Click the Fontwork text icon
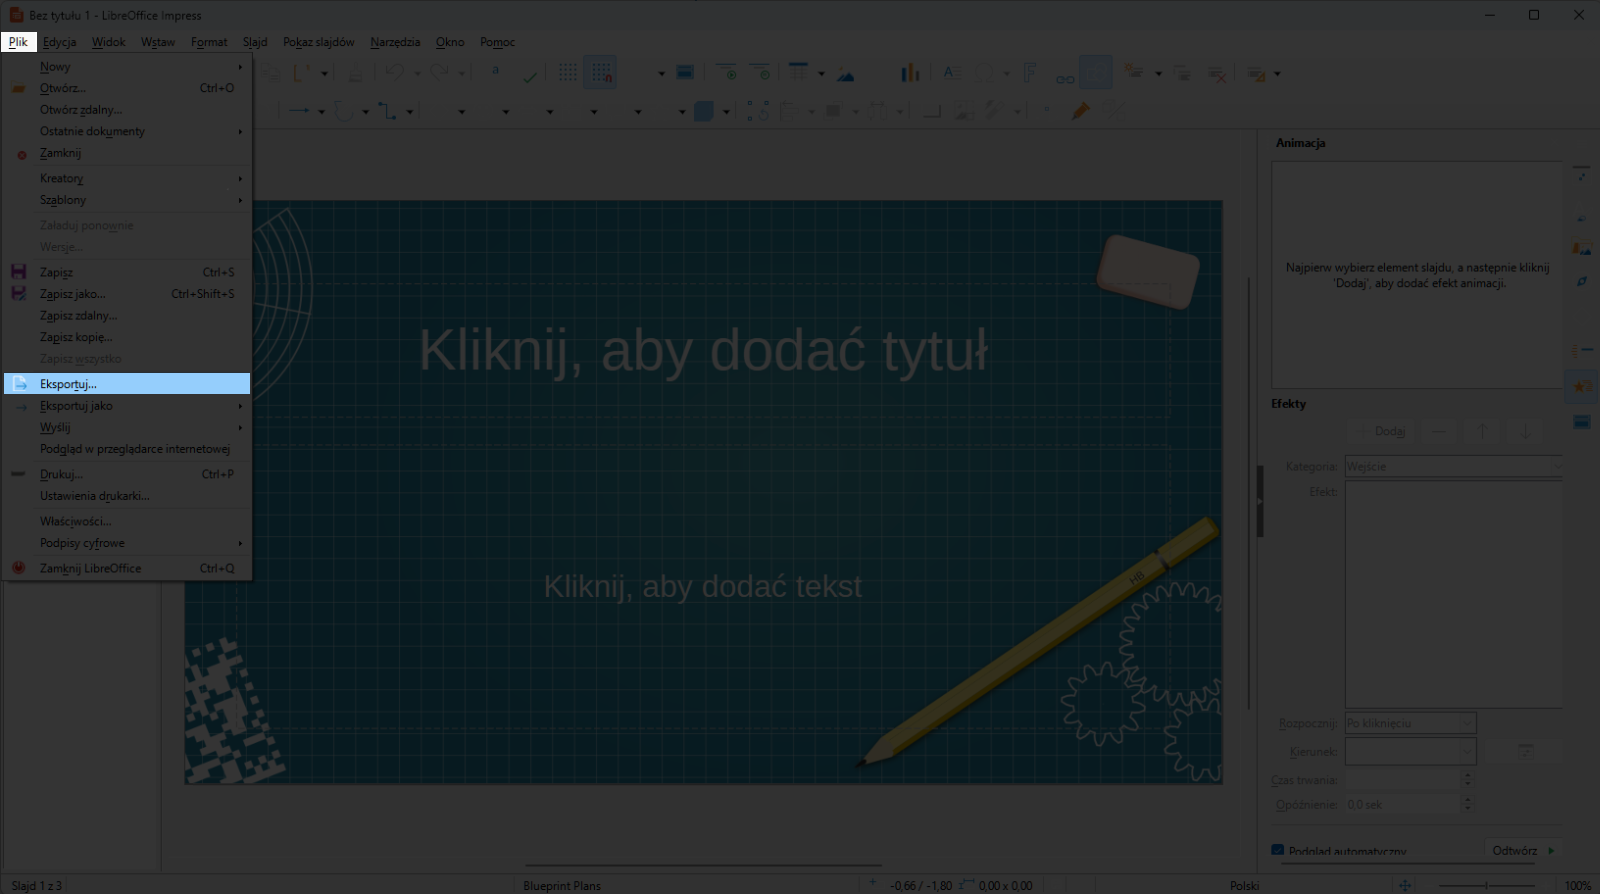Viewport: 1600px width, 894px height. pos(1030,72)
